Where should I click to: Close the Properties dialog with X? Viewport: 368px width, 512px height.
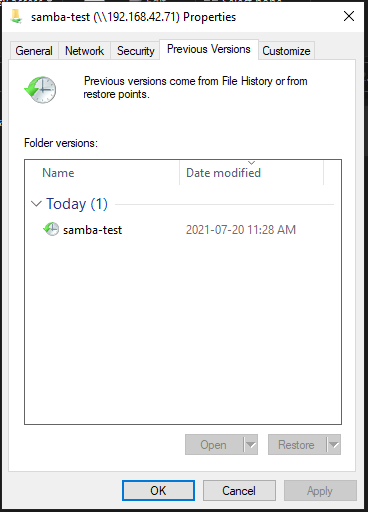(349, 16)
